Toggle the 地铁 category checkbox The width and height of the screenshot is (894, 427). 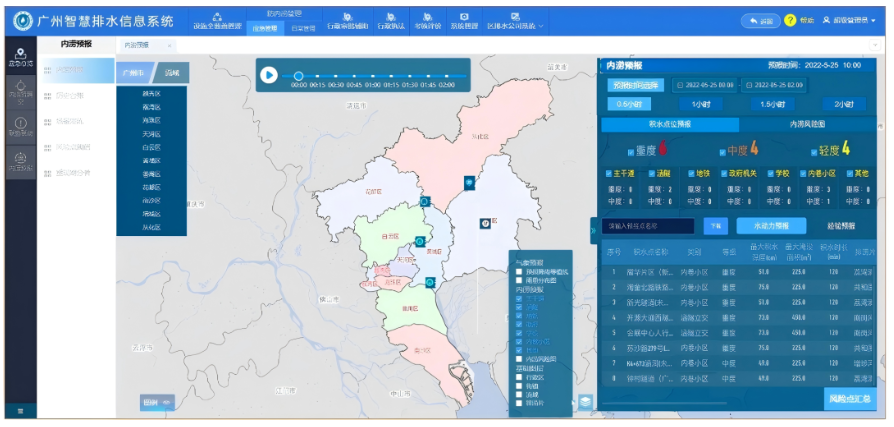pos(690,174)
